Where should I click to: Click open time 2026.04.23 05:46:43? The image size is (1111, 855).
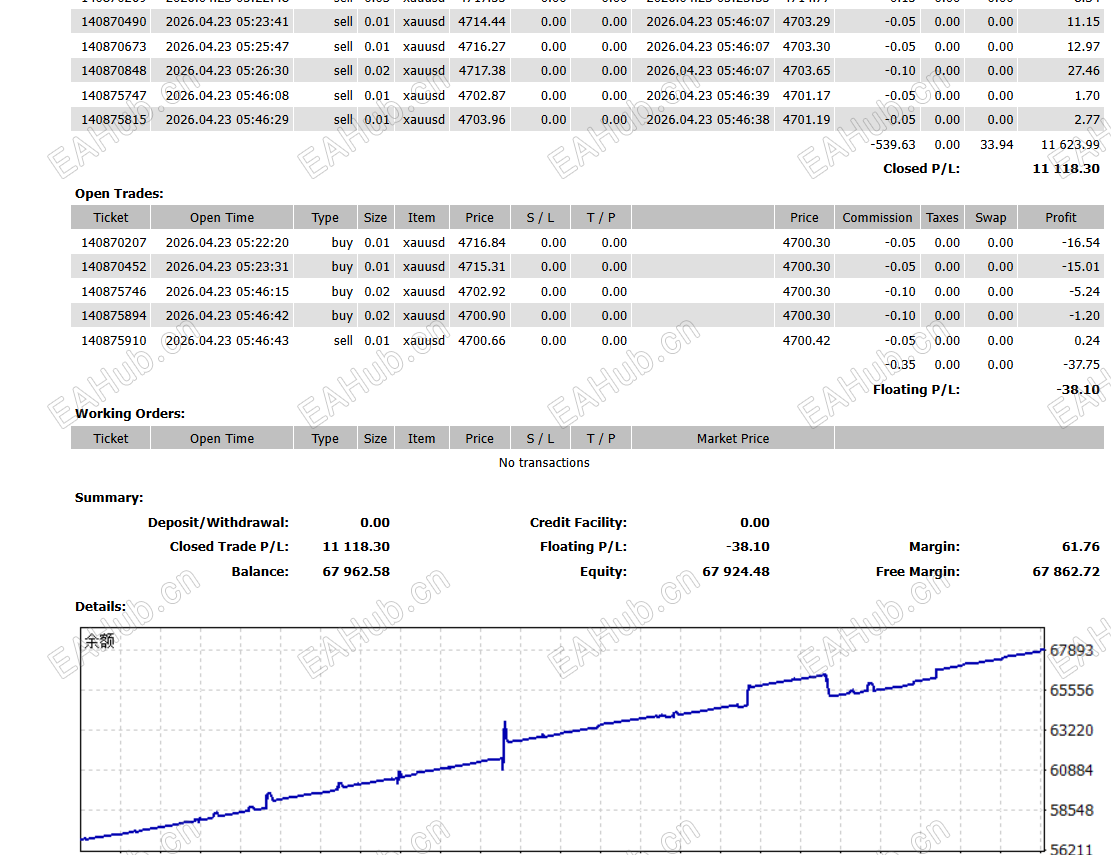pyautogui.click(x=227, y=341)
